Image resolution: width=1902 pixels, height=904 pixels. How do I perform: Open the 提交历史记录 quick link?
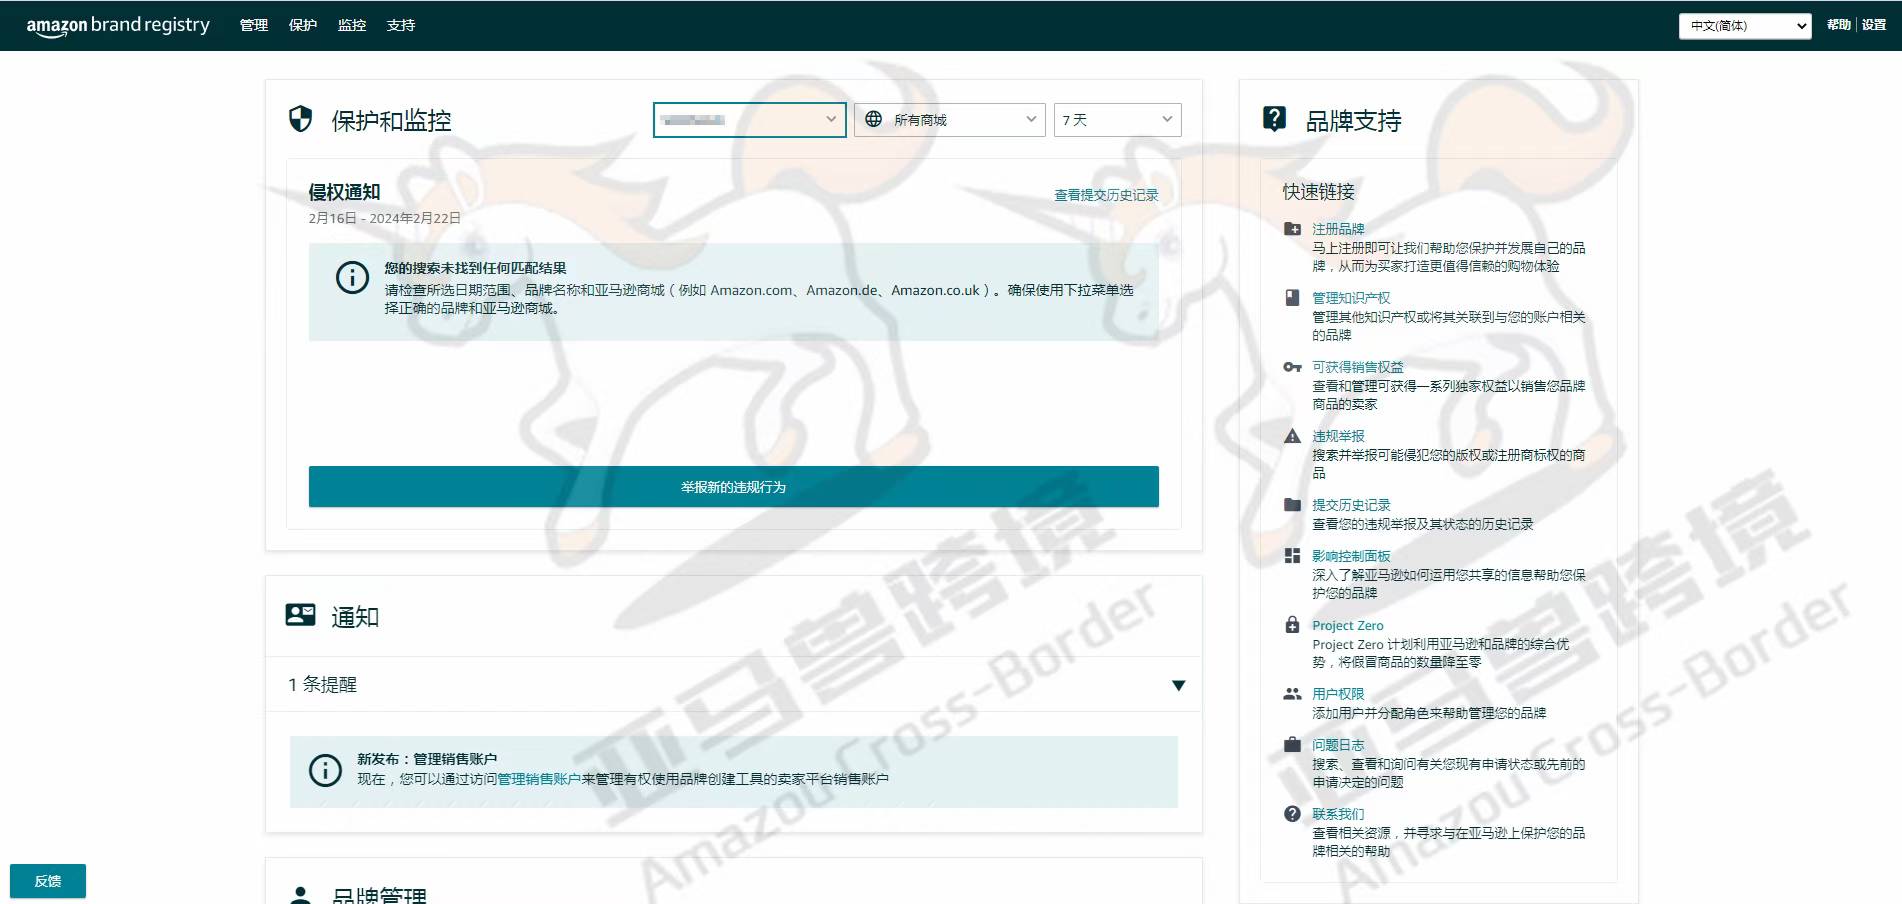point(1351,505)
